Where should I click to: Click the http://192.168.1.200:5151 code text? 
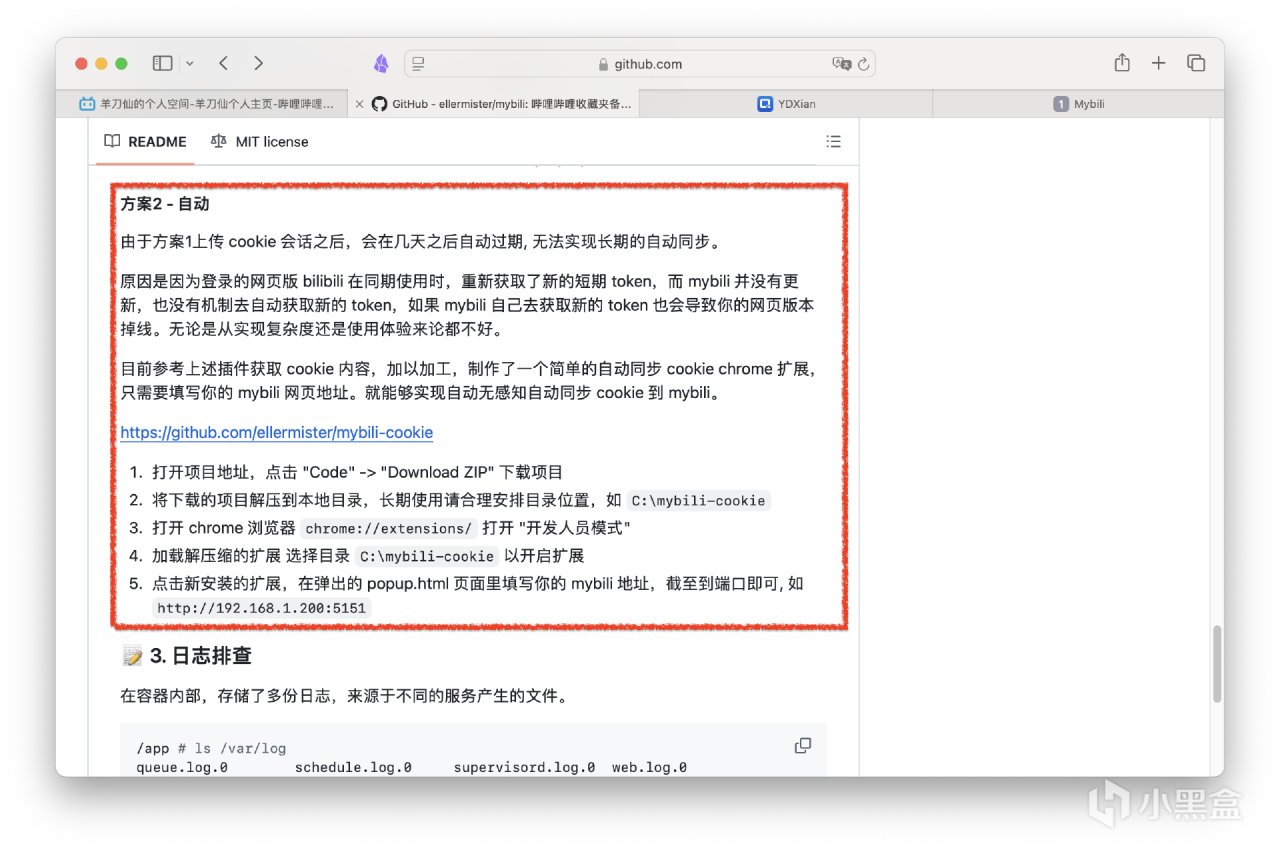263,607
